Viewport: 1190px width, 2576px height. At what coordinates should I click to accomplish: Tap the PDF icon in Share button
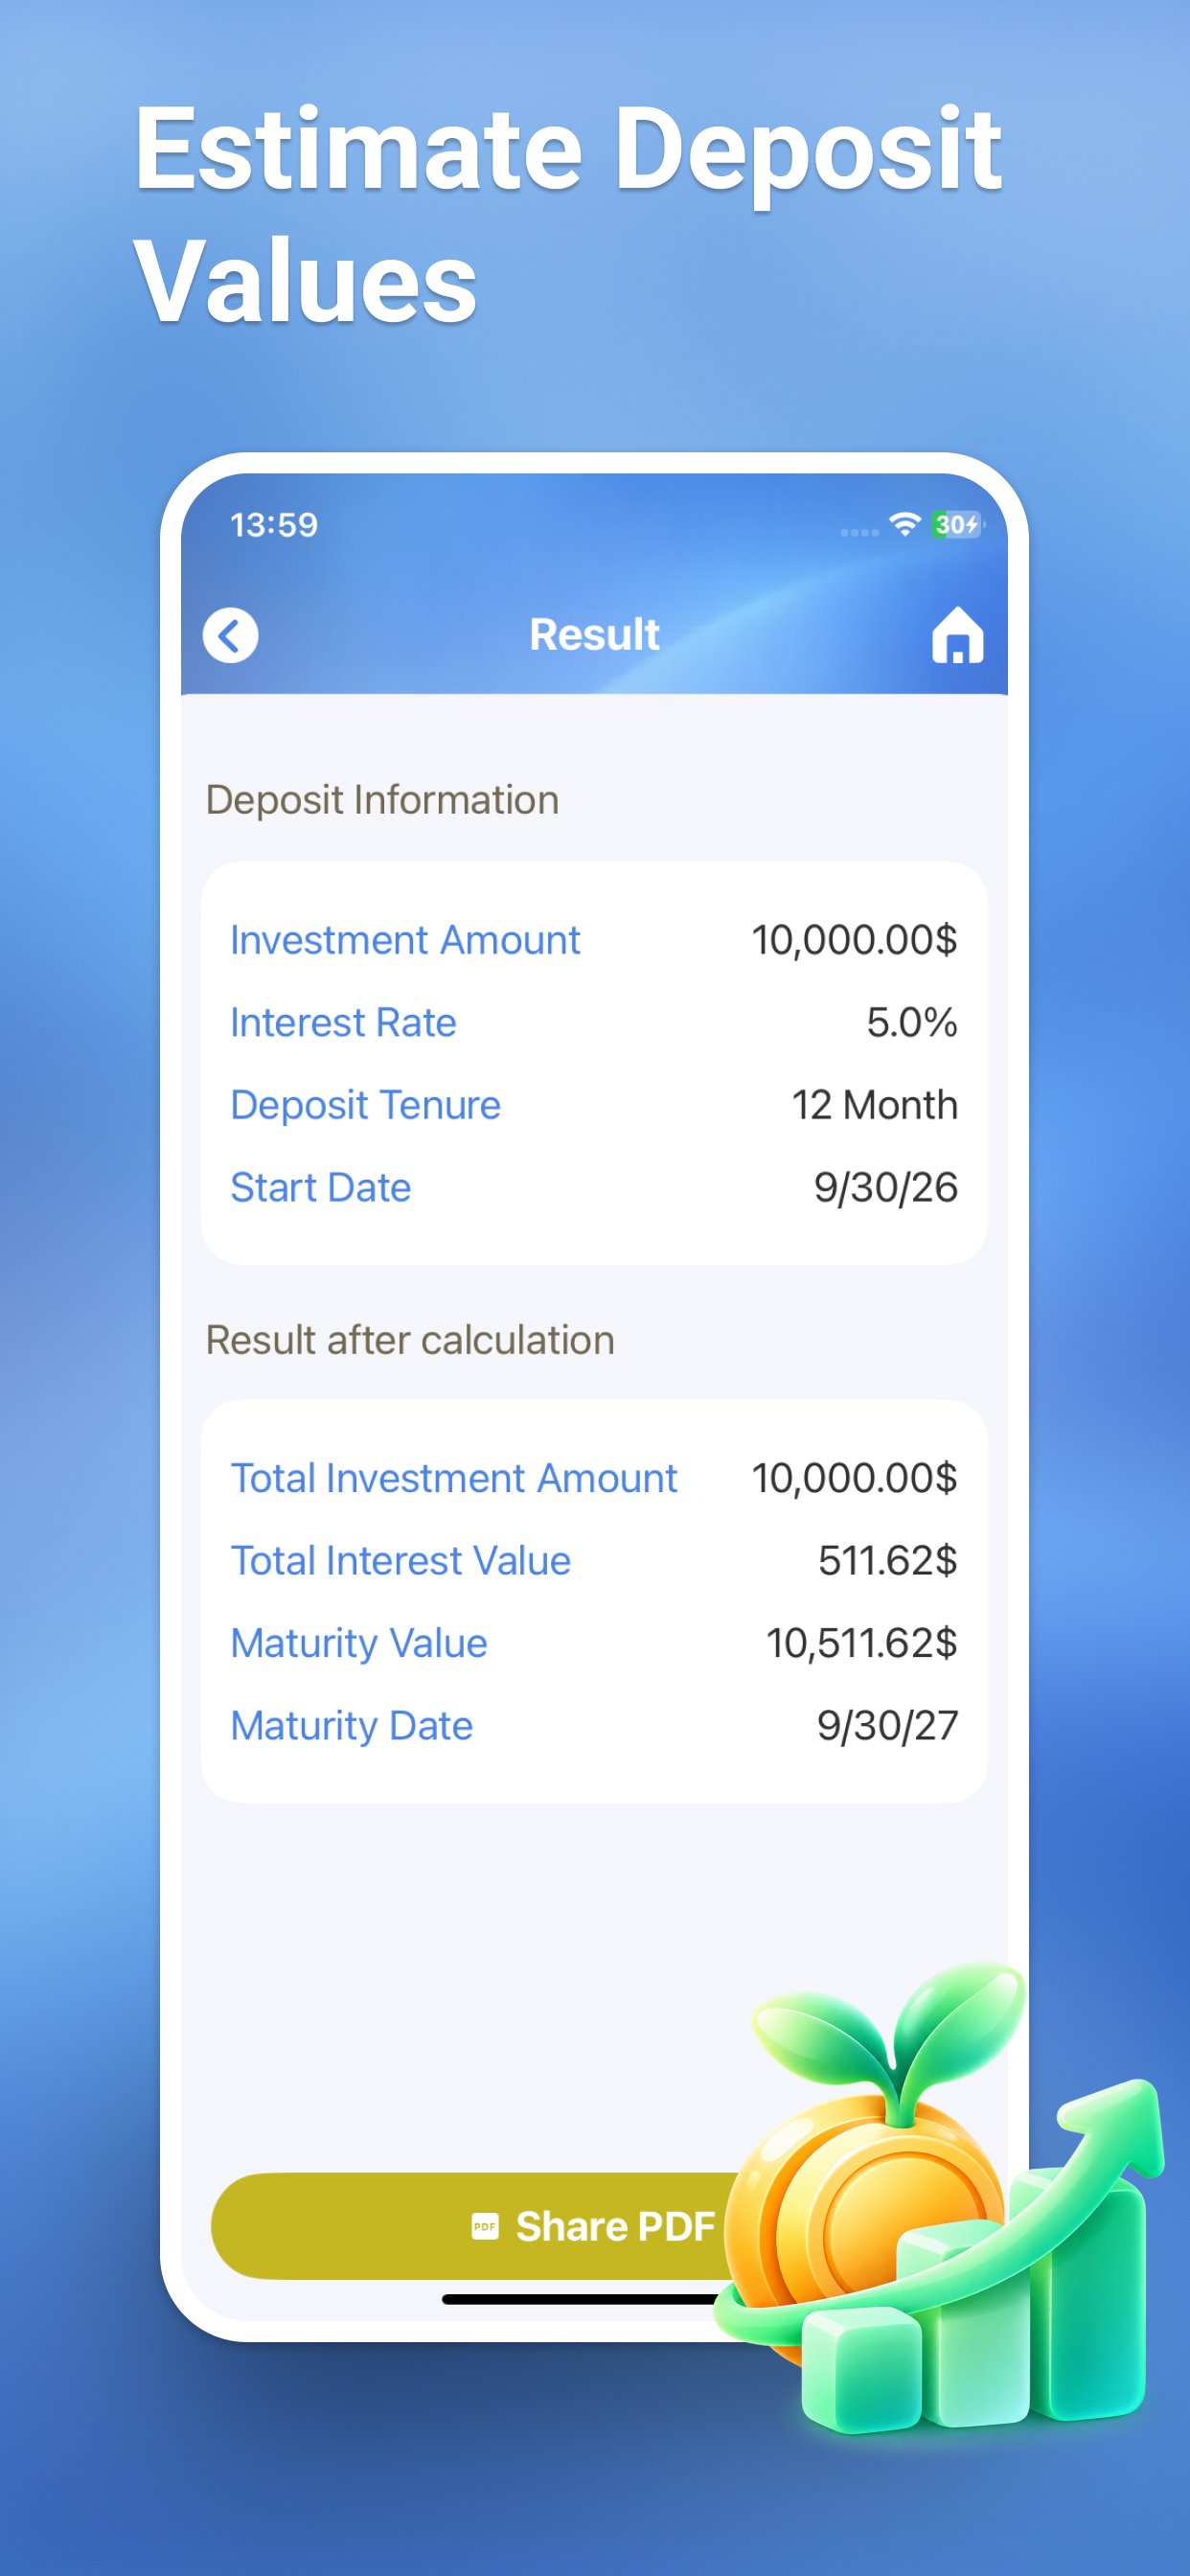[485, 2227]
